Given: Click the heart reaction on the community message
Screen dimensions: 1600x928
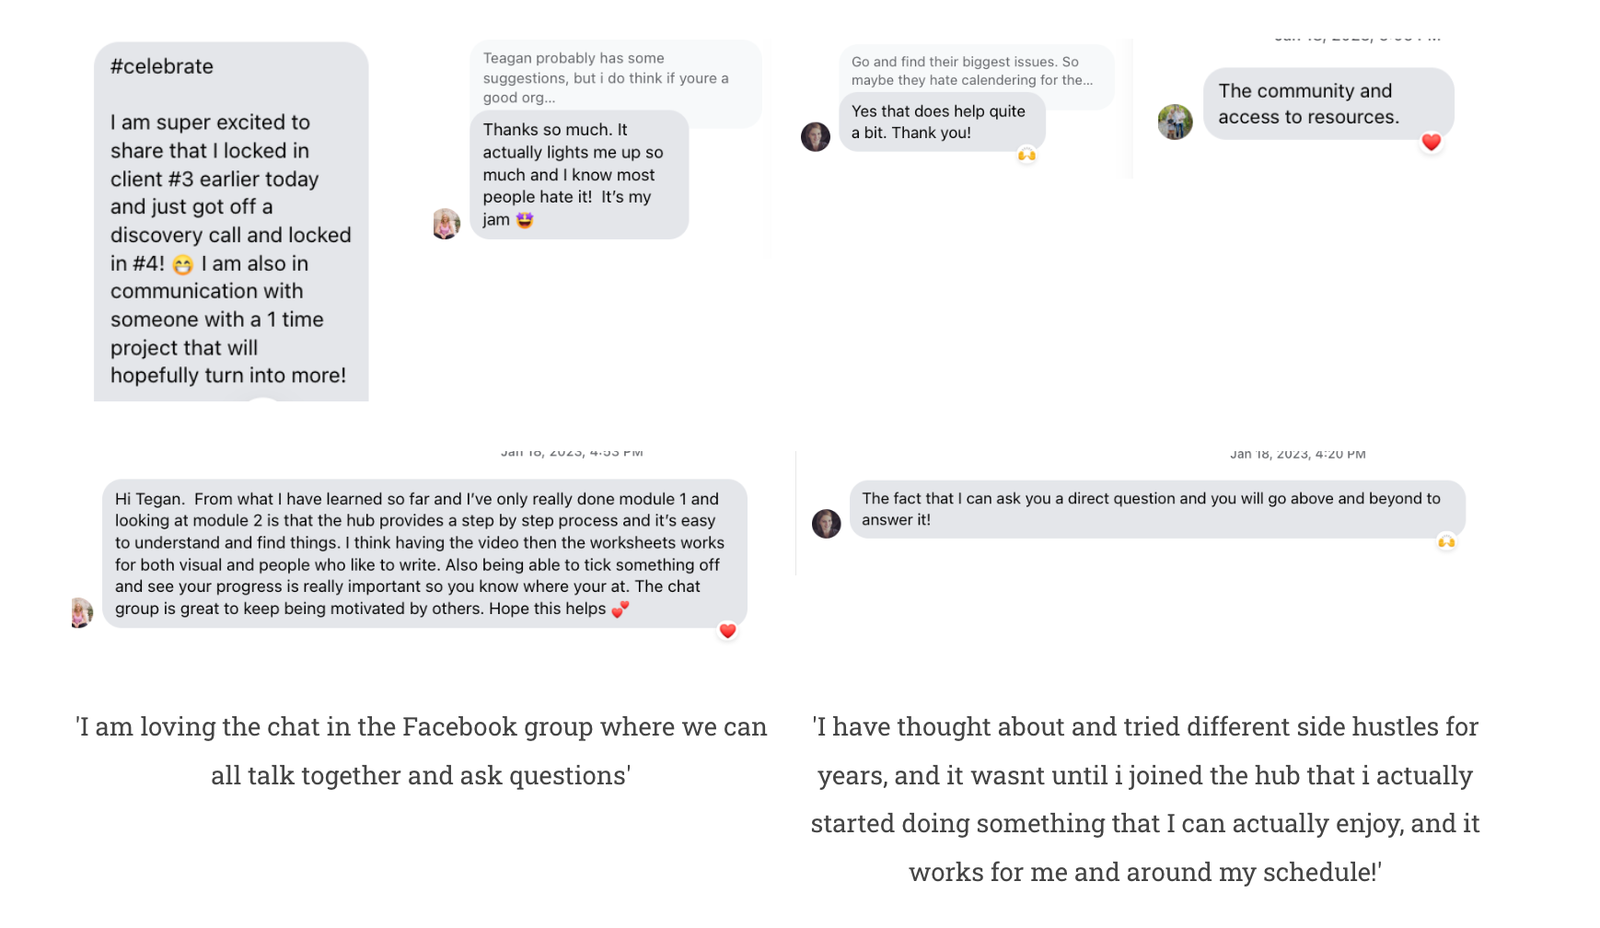Looking at the screenshot, I should tap(1431, 143).
